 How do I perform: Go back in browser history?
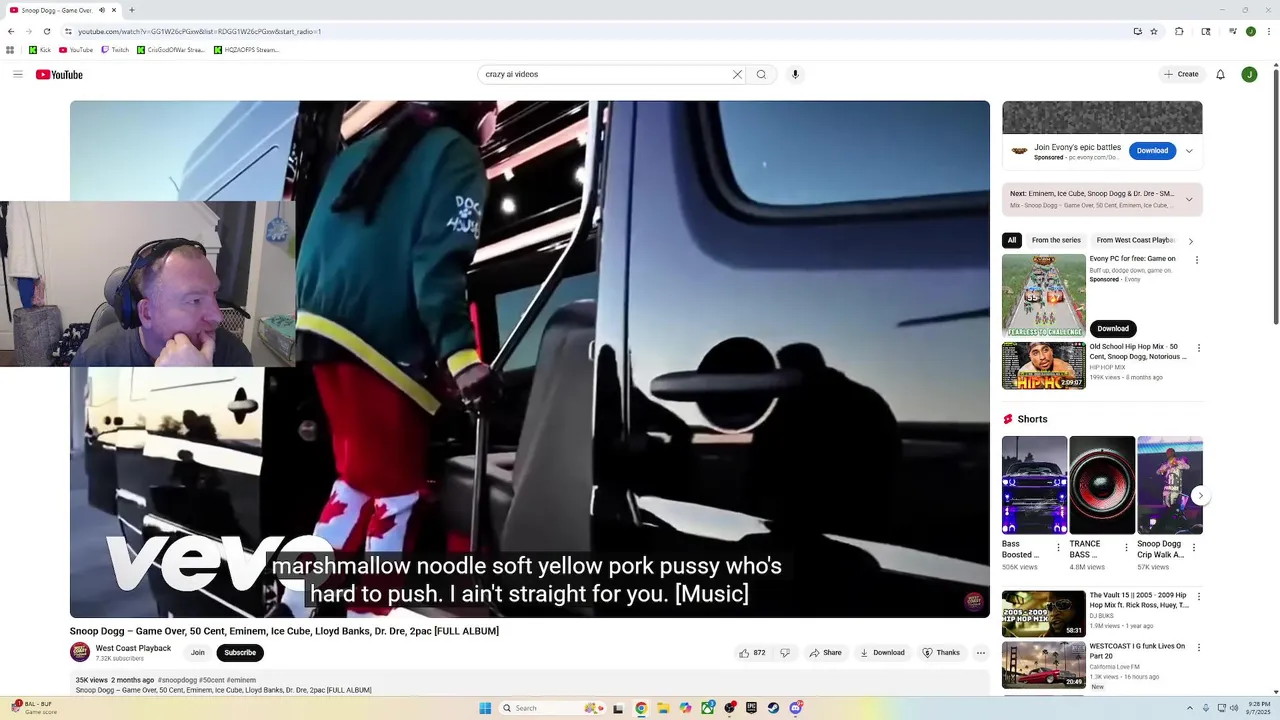pyautogui.click(x=11, y=31)
